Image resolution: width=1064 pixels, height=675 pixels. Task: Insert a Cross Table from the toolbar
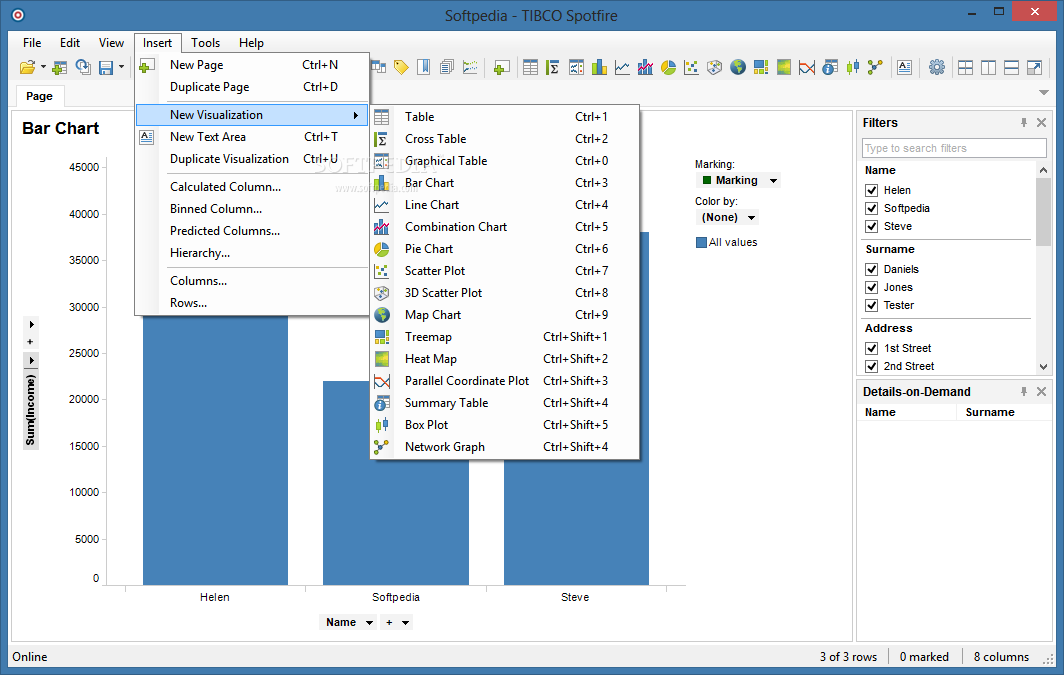(x=553, y=67)
